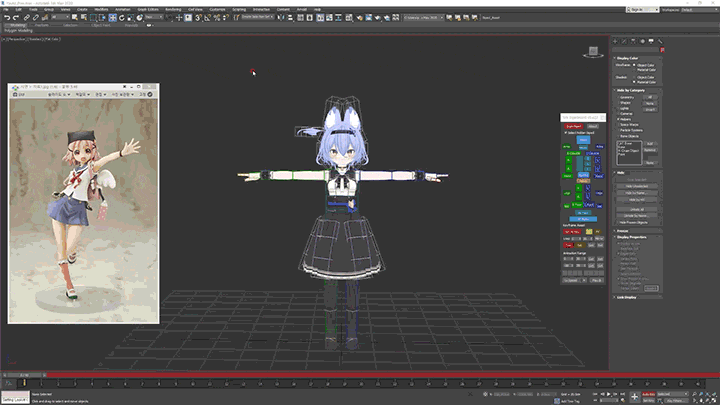
Task: Select Shaded Object Color radio button
Action: click(x=634, y=77)
